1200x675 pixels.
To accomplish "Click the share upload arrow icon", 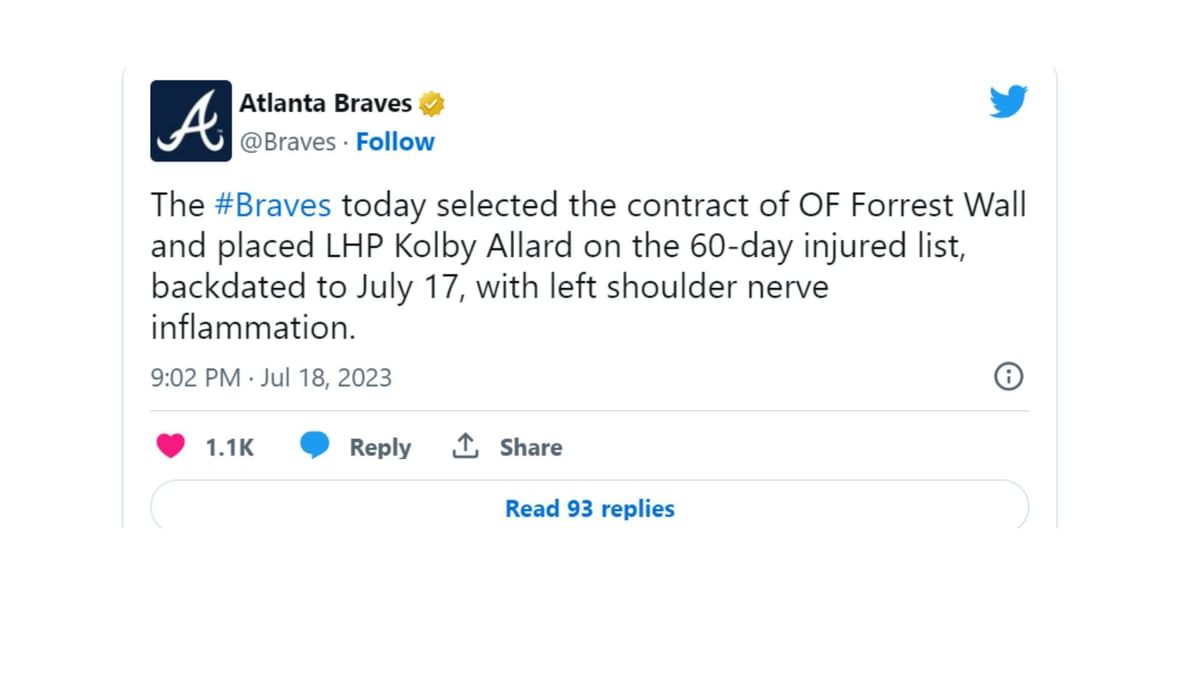I will [465, 446].
